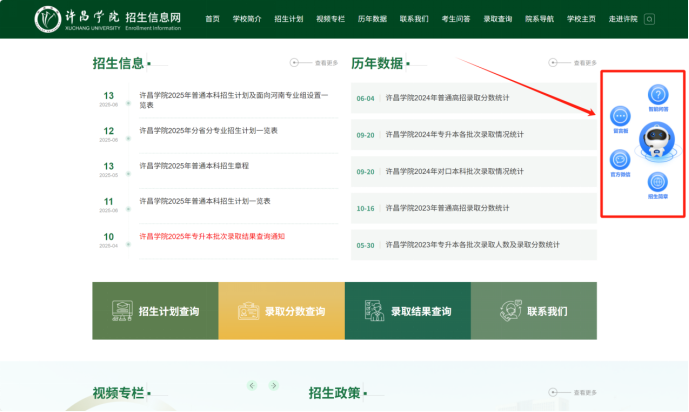Click the 05-30 date label
The image size is (689, 412).
click(365, 246)
